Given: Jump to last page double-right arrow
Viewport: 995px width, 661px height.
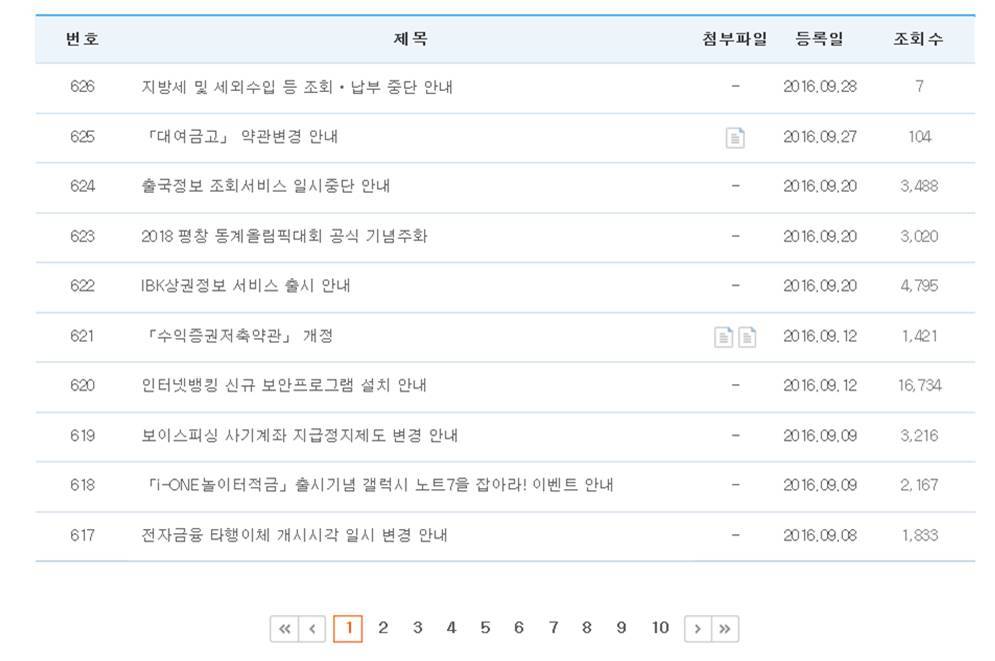Looking at the screenshot, I should (725, 629).
